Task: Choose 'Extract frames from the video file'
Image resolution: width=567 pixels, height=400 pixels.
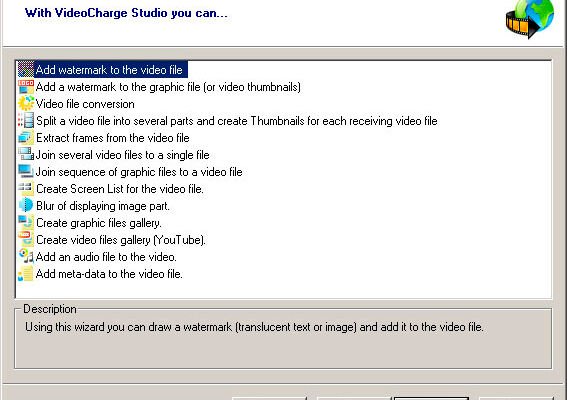Action: [113, 138]
